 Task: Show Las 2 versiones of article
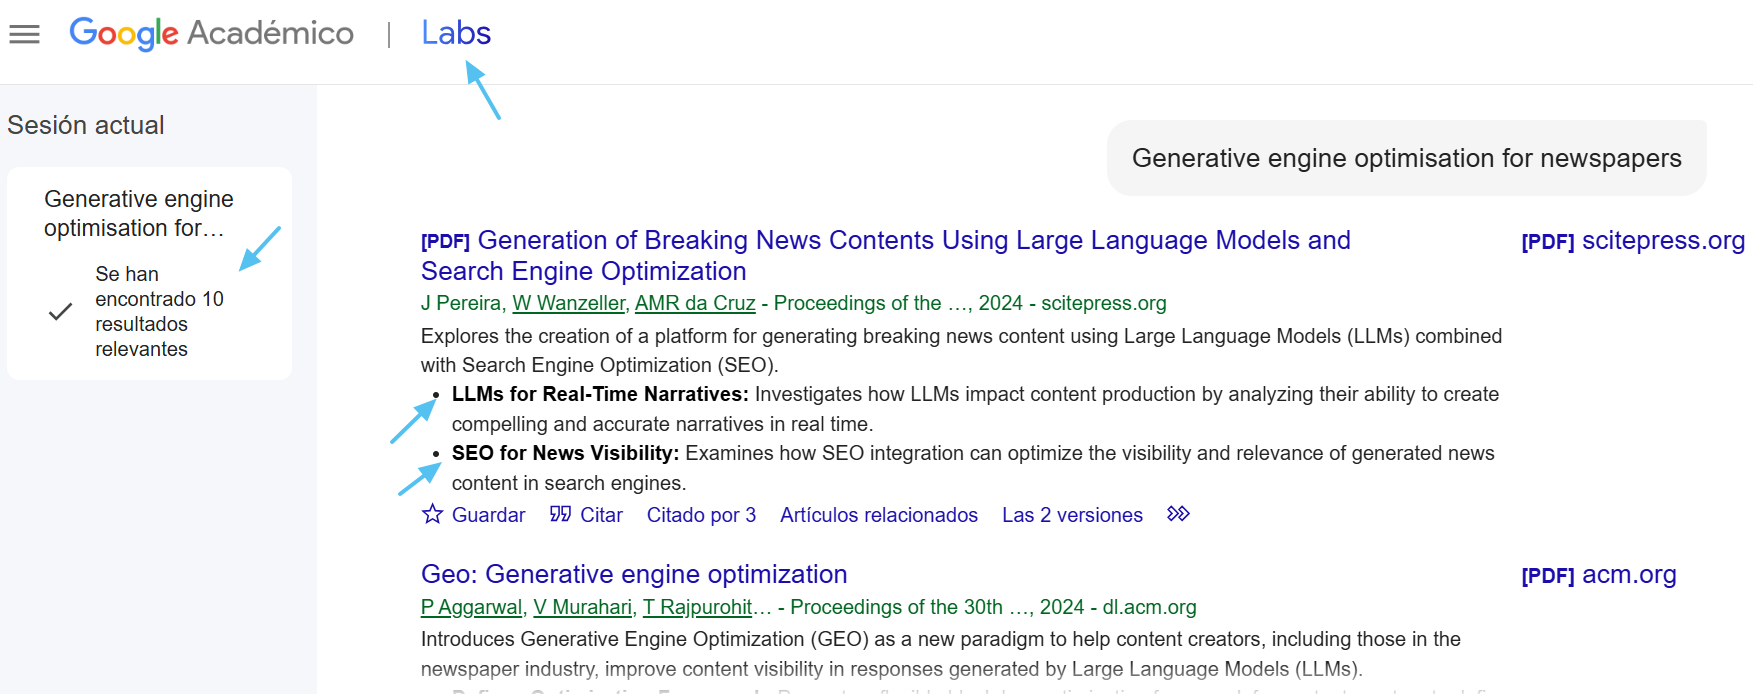coord(1072,515)
